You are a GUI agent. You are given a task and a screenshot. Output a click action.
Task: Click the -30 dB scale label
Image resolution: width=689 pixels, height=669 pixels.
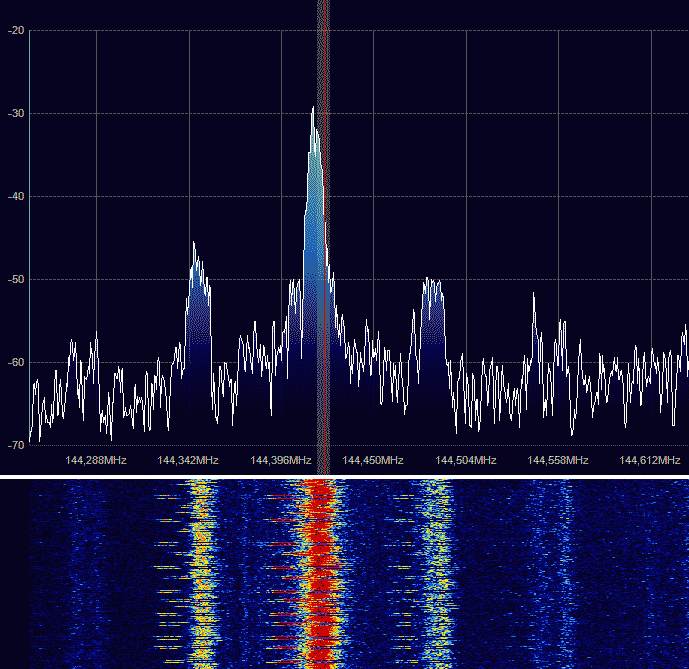(x=16, y=113)
